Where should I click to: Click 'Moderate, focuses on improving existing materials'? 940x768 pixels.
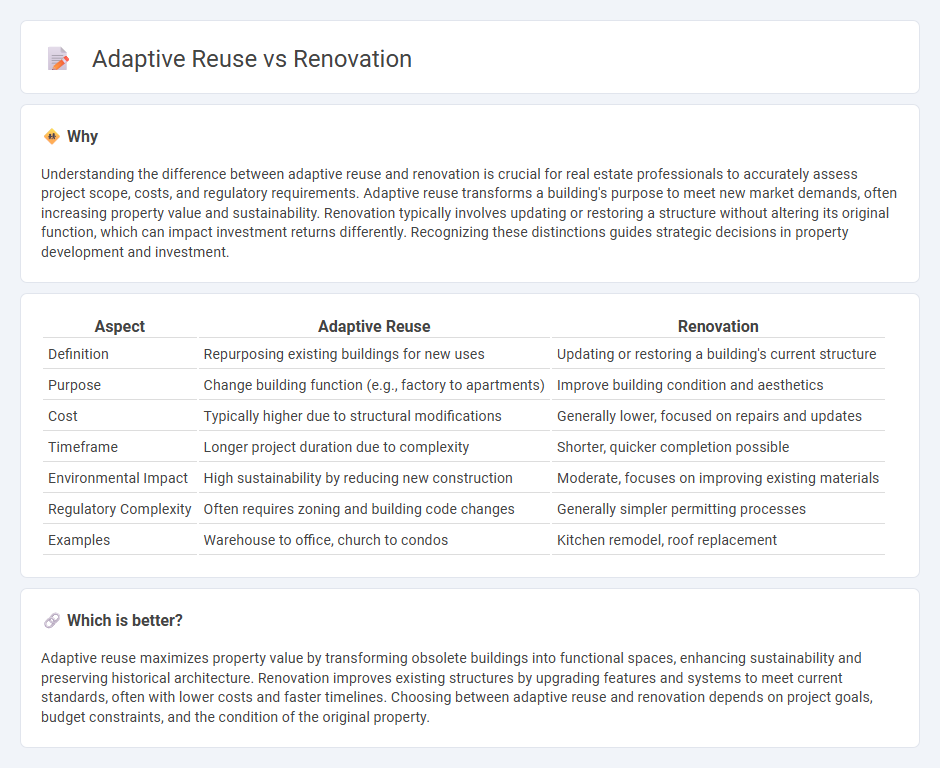coord(718,478)
